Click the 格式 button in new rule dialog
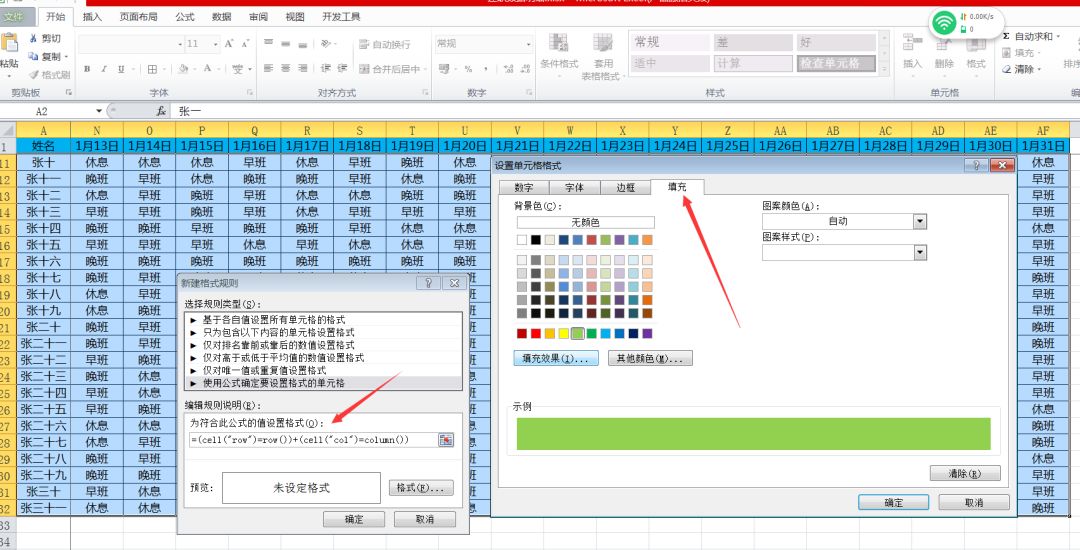This screenshot has width=1080, height=550. (421, 488)
